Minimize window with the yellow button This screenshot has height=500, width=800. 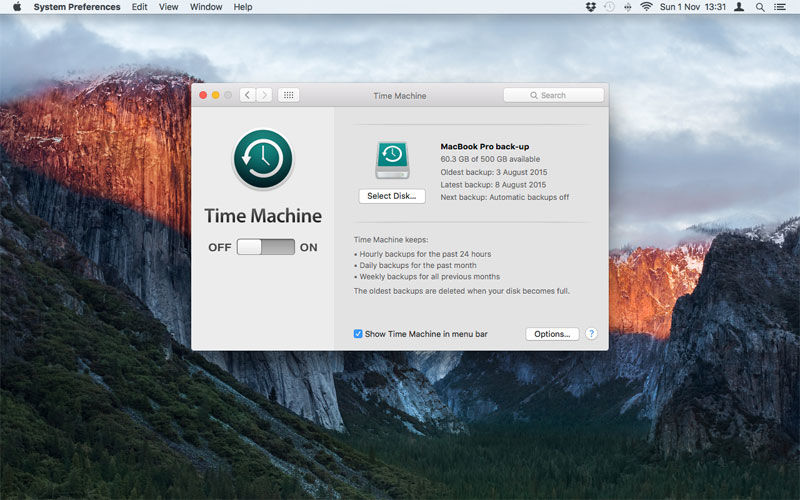(x=215, y=95)
